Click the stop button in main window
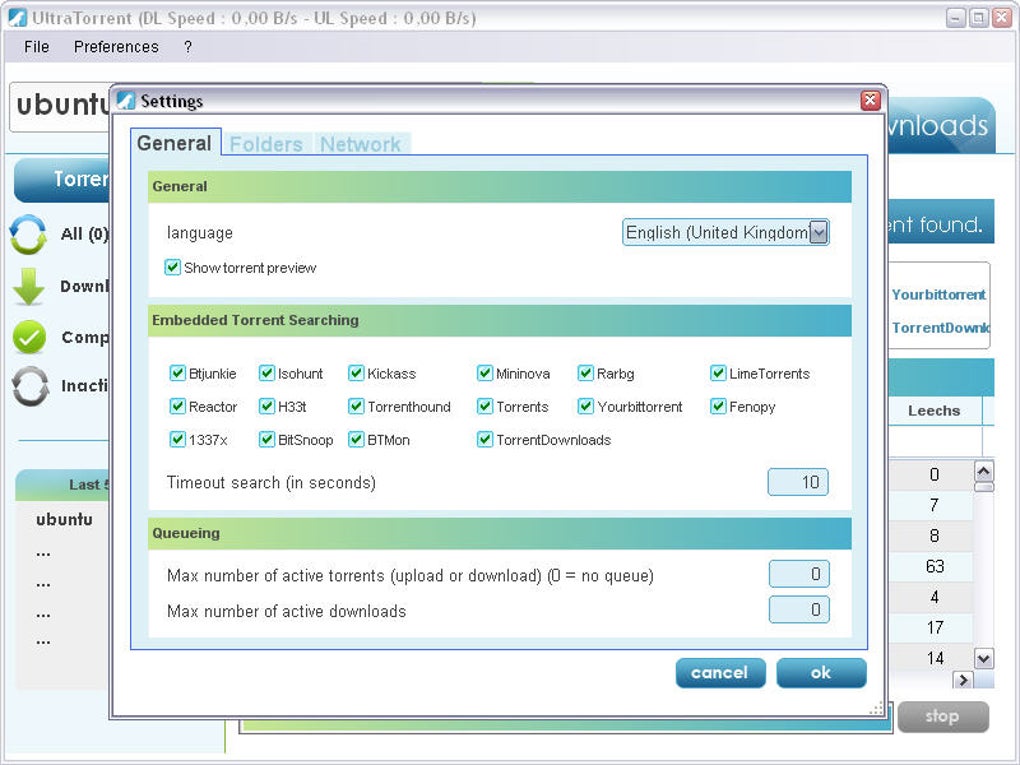The width and height of the screenshot is (1020, 765). coord(943,716)
